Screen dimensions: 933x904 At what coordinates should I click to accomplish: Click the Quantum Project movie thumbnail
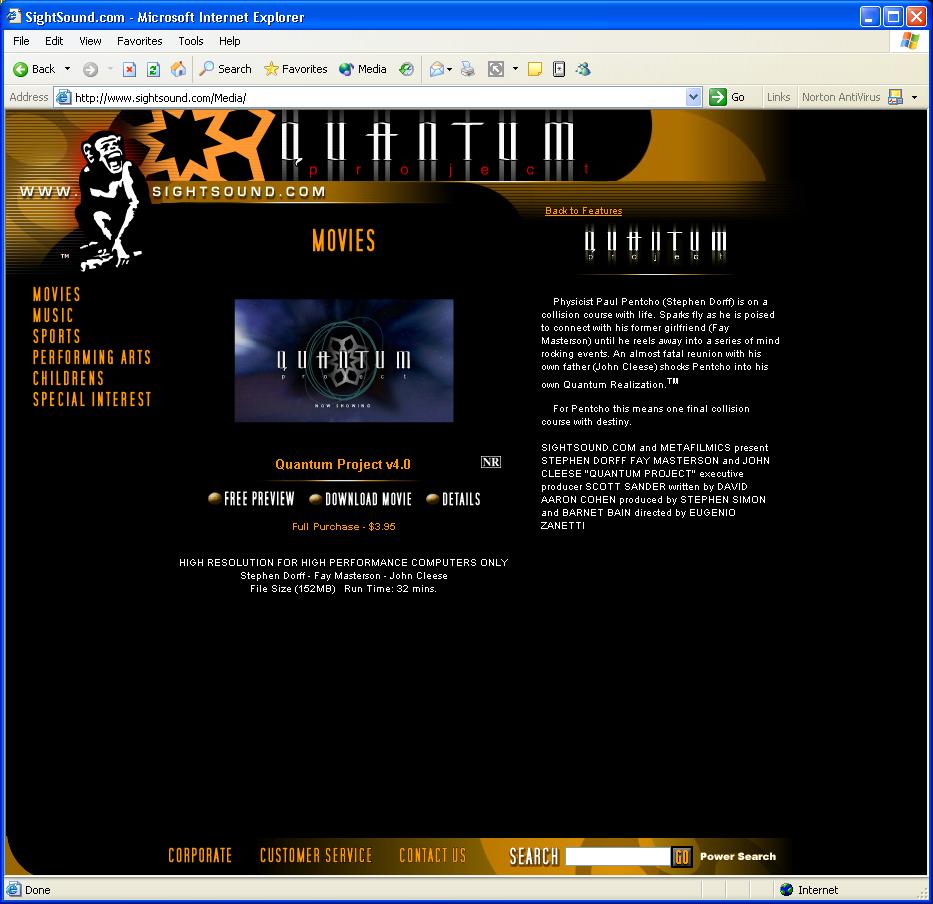[x=344, y=361]
